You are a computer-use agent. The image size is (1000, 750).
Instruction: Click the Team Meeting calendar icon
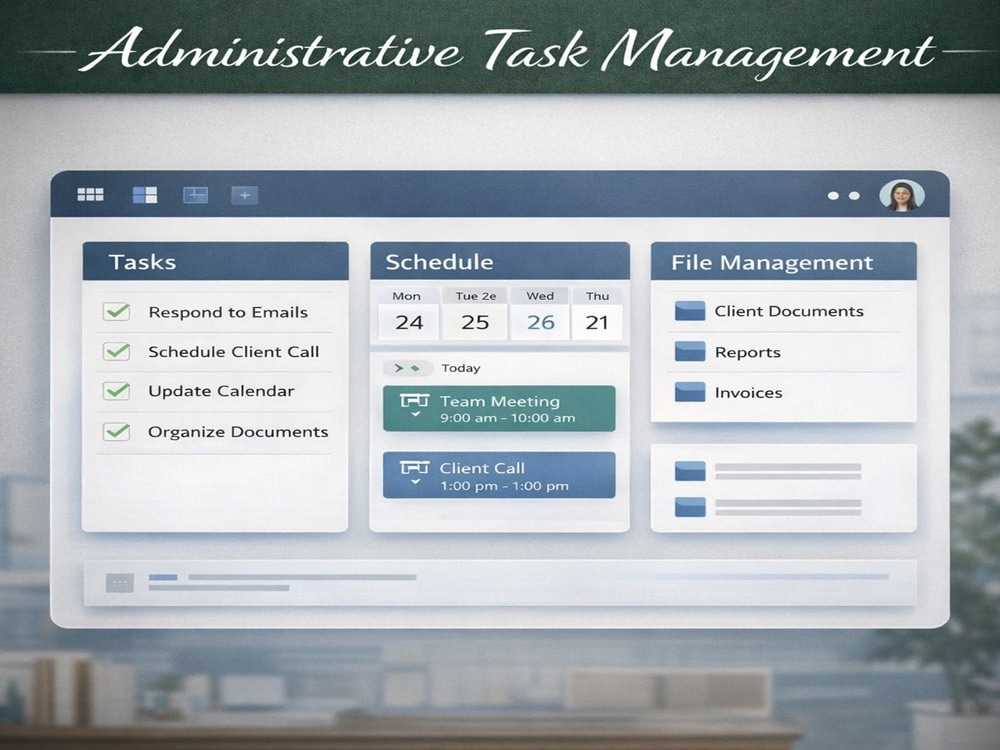(x=414, y=401)
